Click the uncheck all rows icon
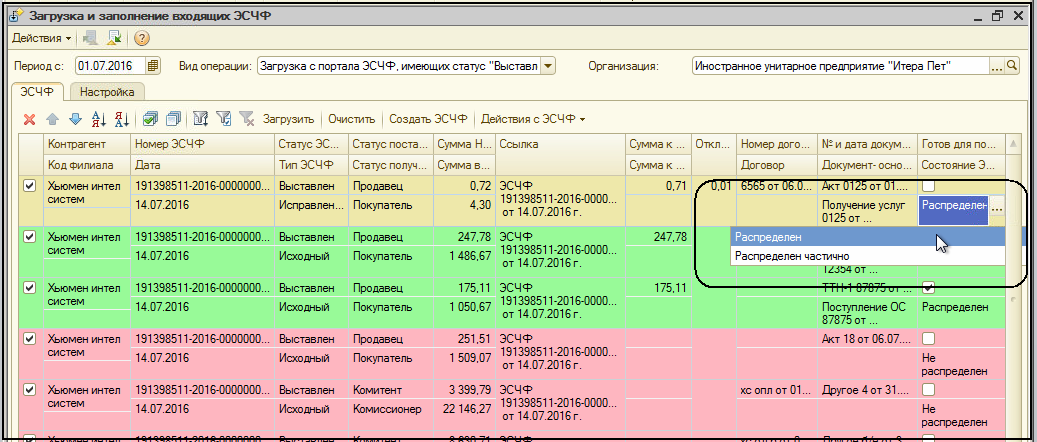The image size is (1037, 442). [x=173, y=119]
